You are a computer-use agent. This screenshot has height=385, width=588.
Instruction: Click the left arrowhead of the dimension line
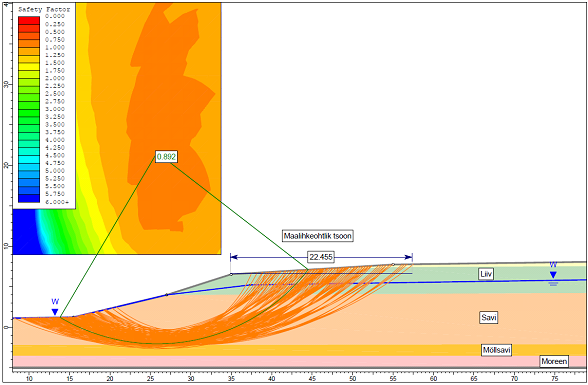[x=234, y=257]
